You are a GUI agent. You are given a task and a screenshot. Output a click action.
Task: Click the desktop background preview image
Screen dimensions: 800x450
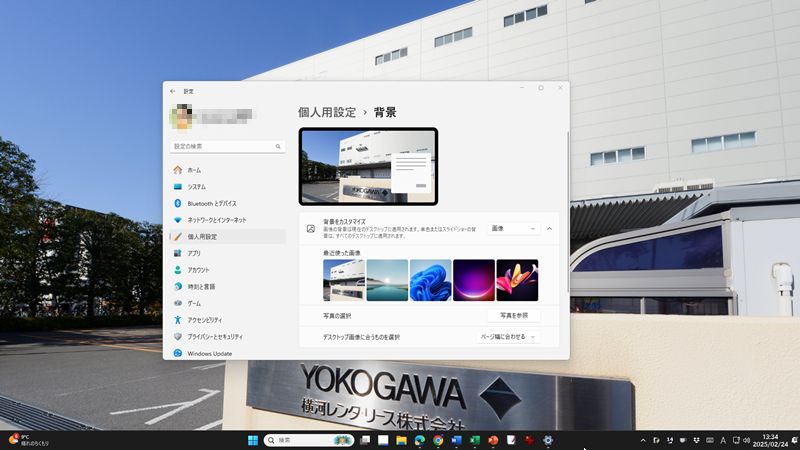point(368,166)
